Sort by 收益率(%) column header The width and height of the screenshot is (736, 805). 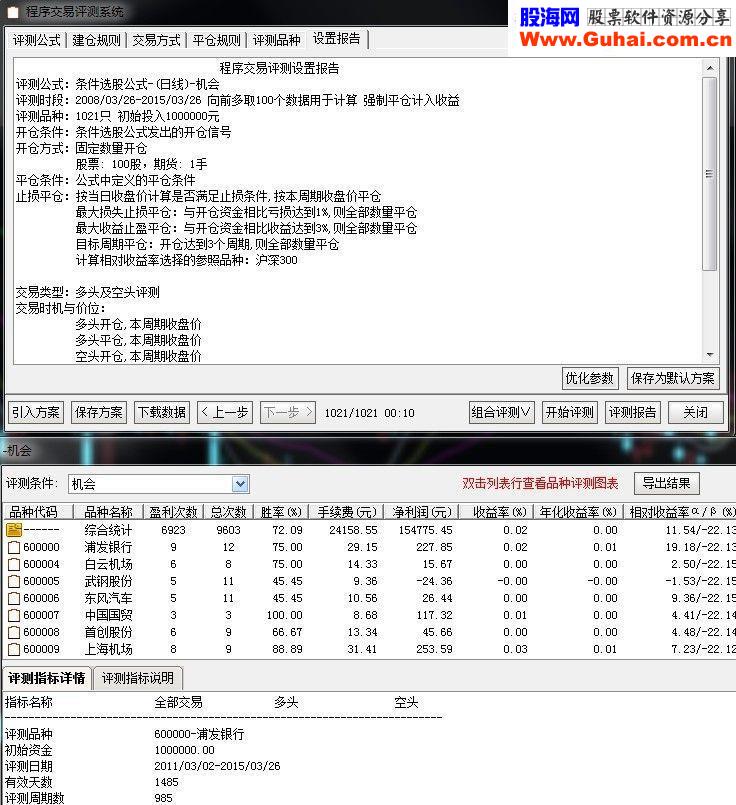[496, 512]
